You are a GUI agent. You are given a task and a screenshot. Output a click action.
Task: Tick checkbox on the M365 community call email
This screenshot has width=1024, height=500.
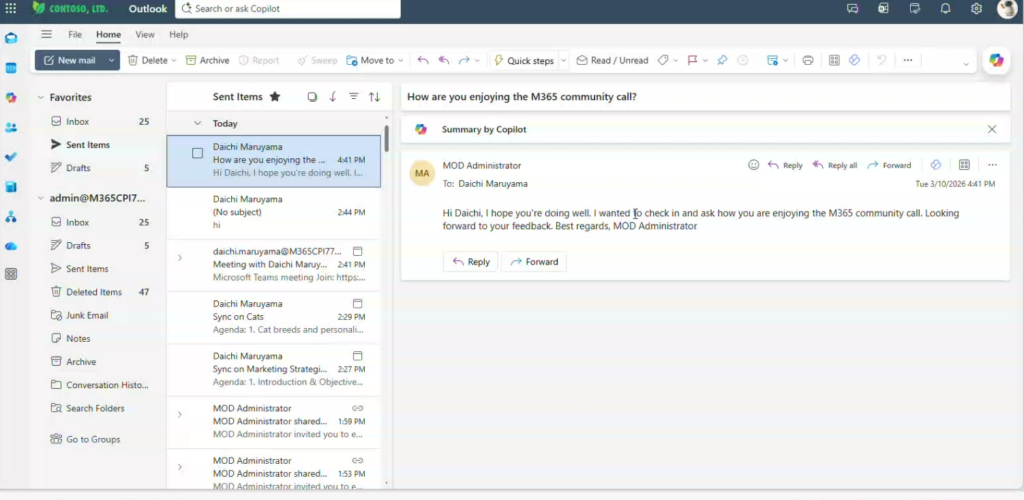(x=197, y=153)
